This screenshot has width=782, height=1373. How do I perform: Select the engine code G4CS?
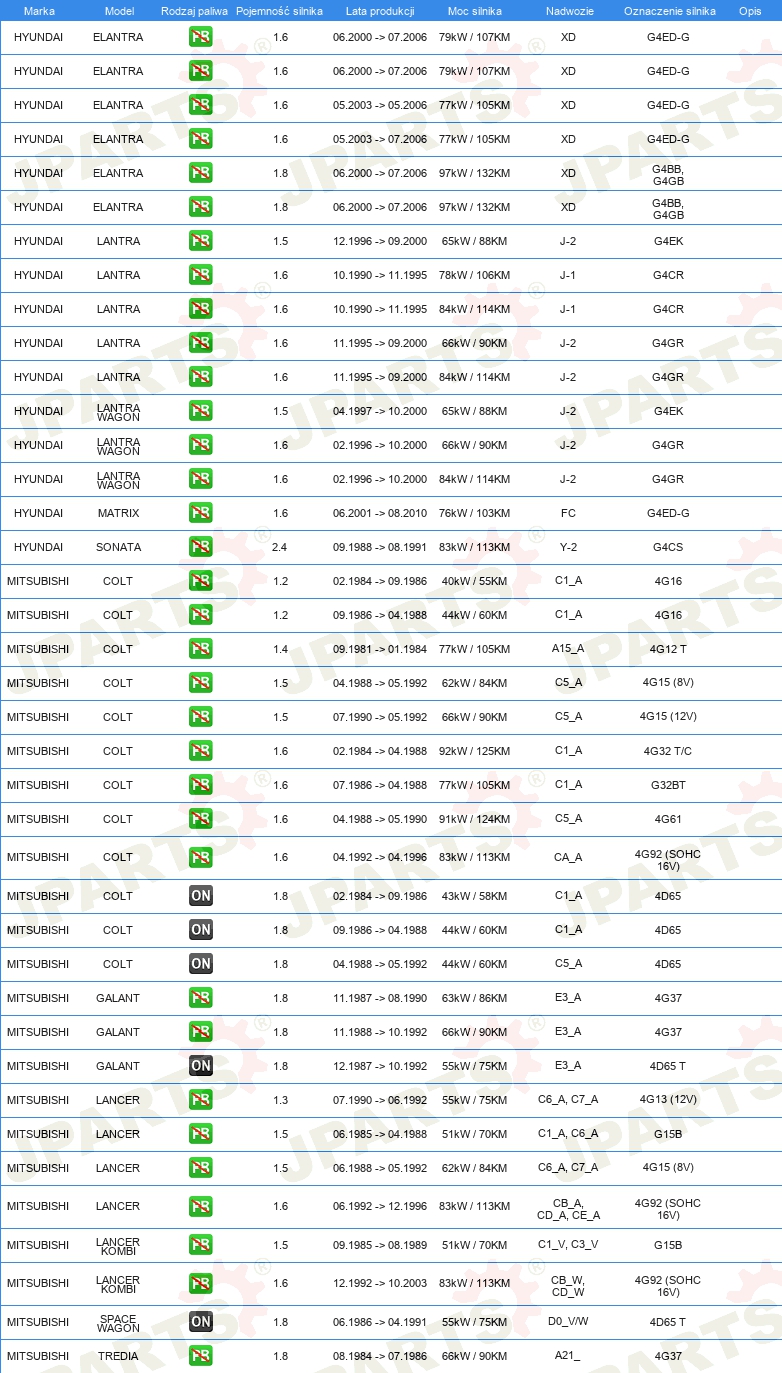pyautogui.click(x=668, y=547)
